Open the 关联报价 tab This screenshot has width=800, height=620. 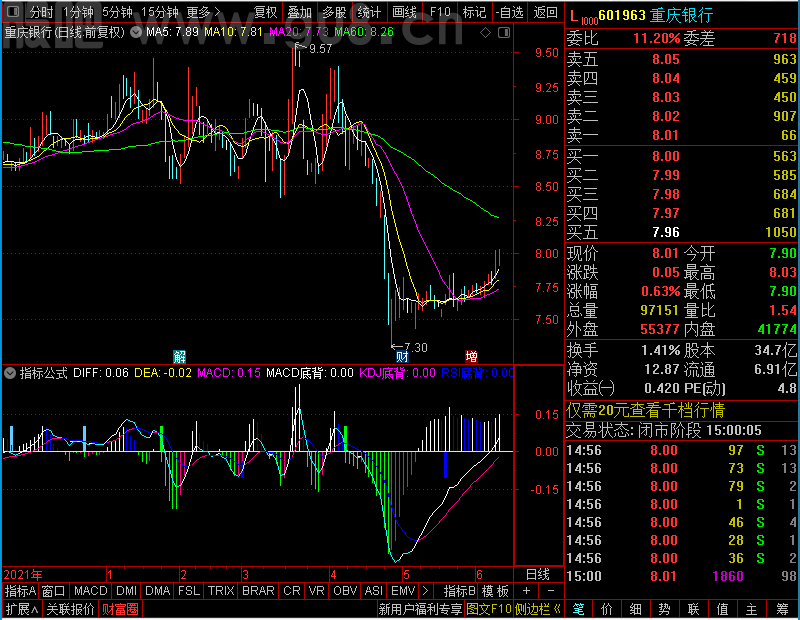click(70, 609)
